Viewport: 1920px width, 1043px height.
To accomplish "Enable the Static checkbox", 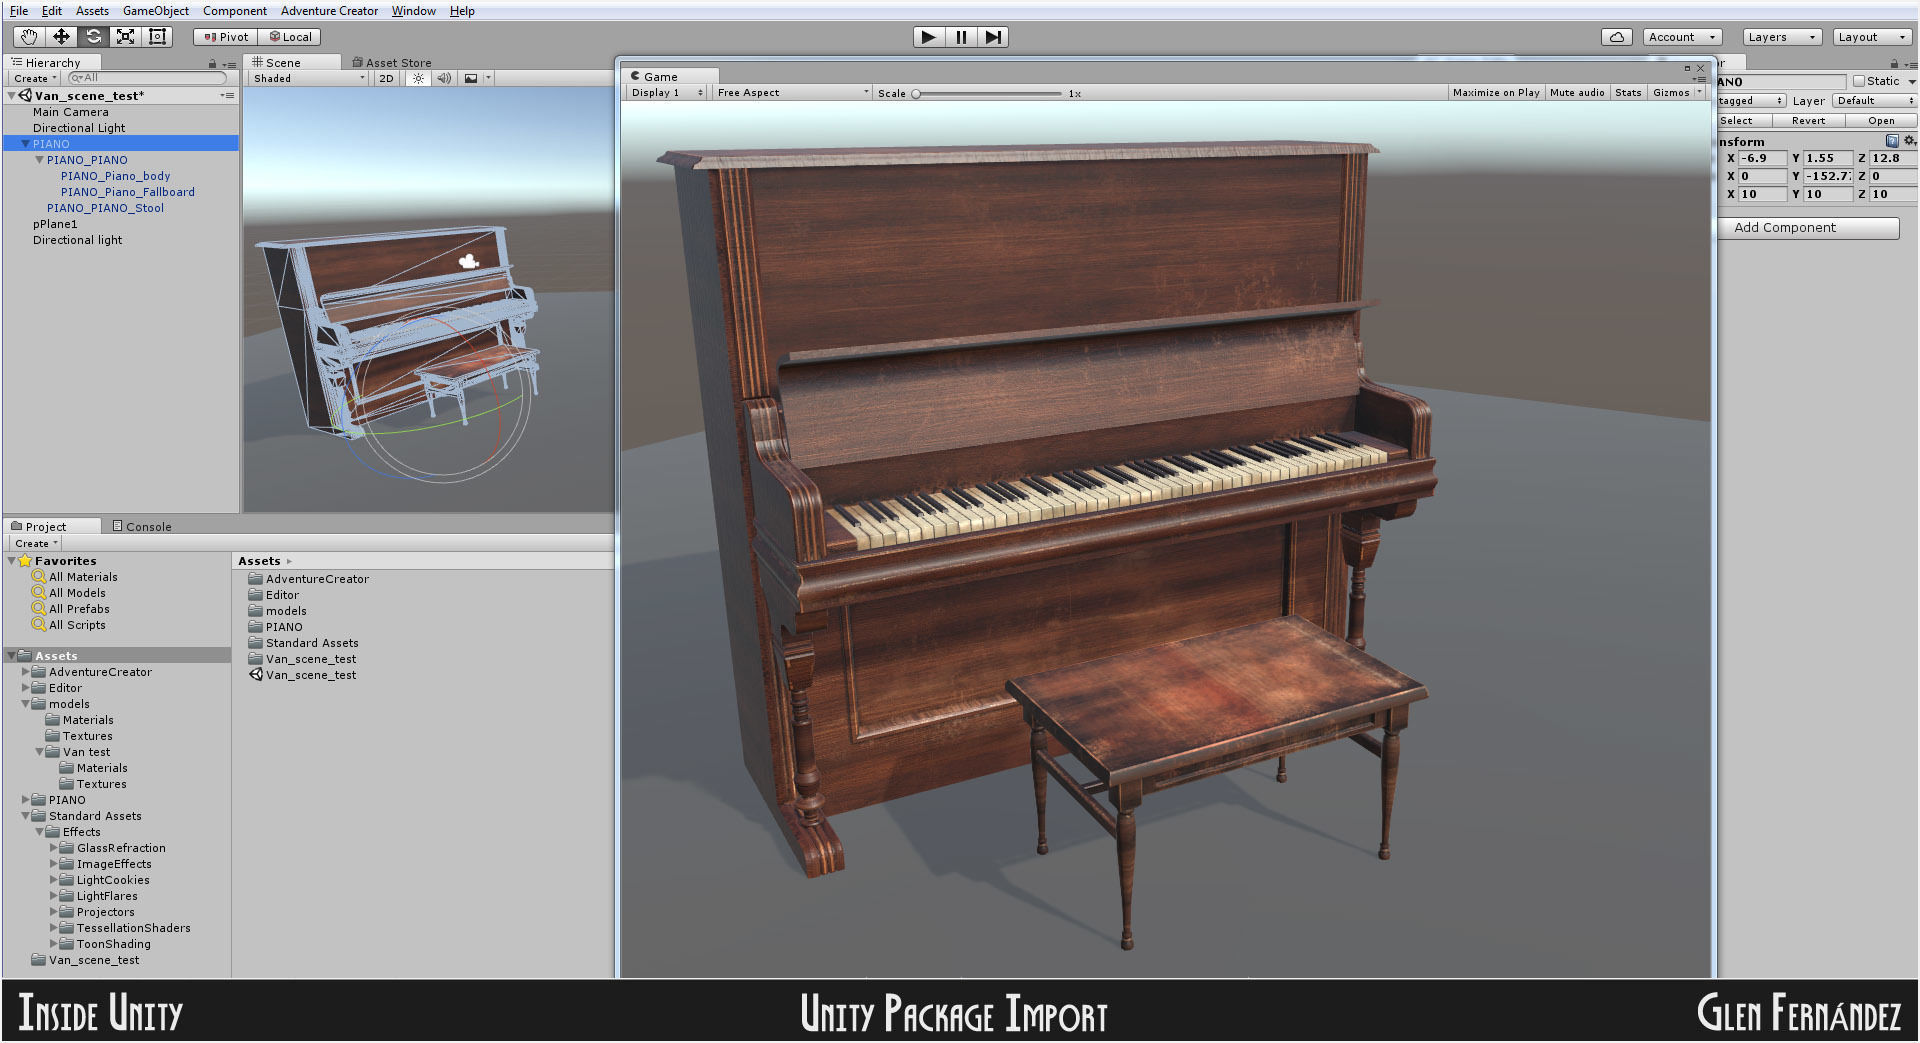I will (1859, 81).
